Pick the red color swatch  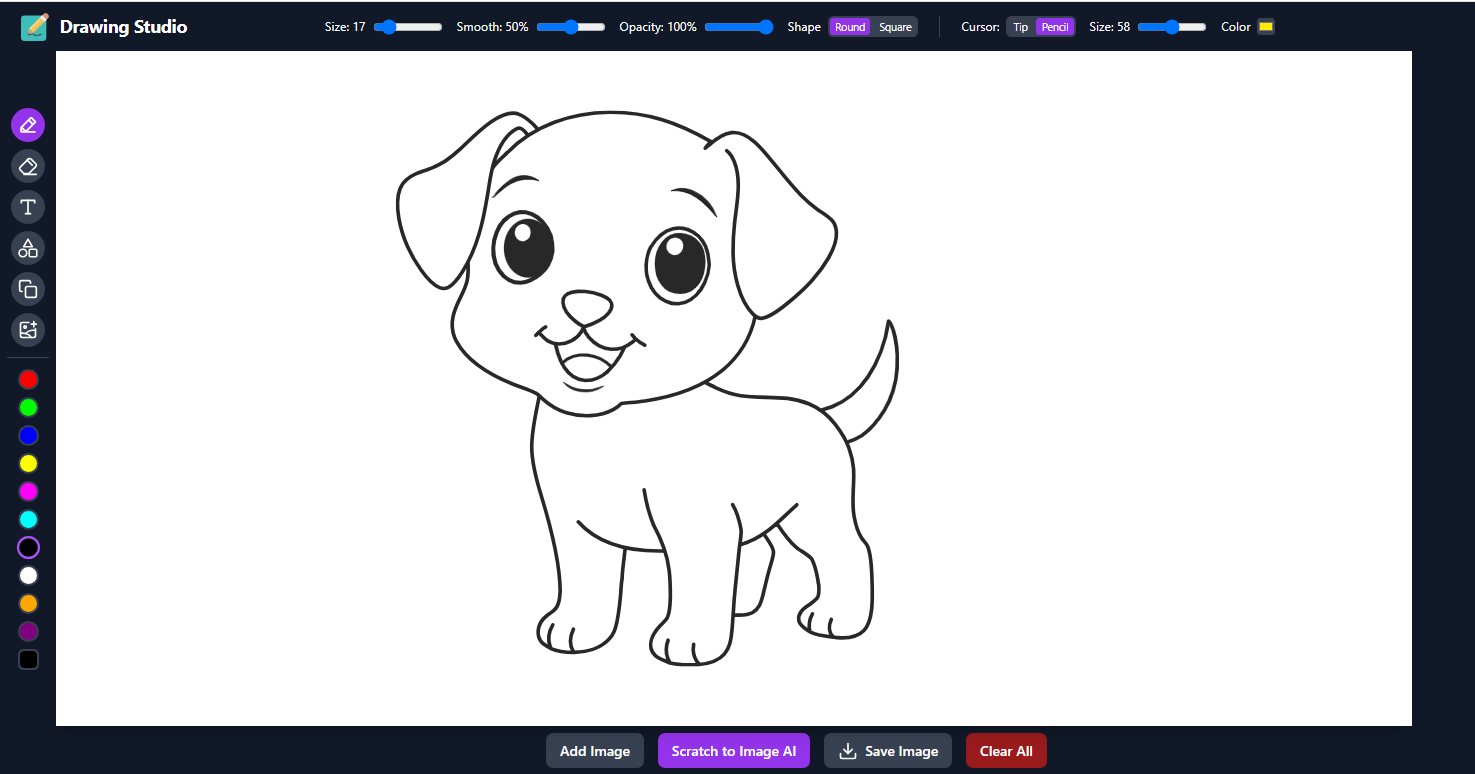(x=29, y=380)
